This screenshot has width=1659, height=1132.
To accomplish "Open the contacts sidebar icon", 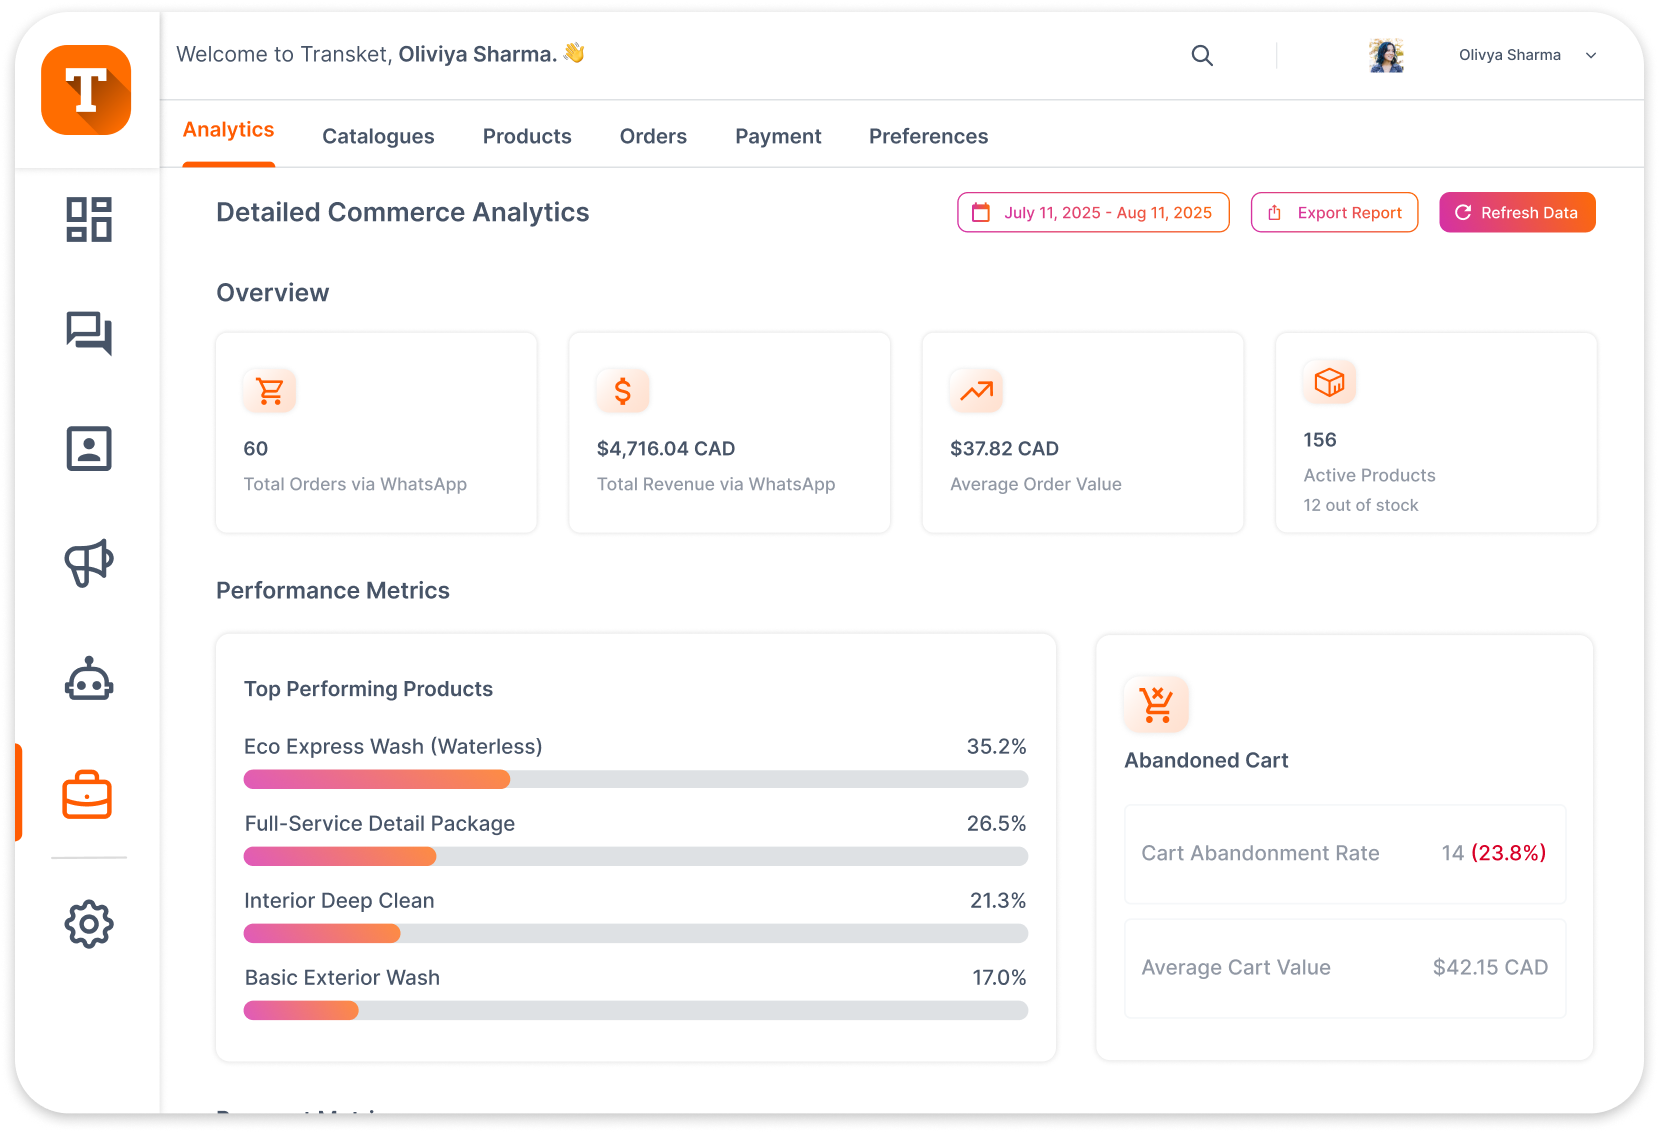I will 88,448.
